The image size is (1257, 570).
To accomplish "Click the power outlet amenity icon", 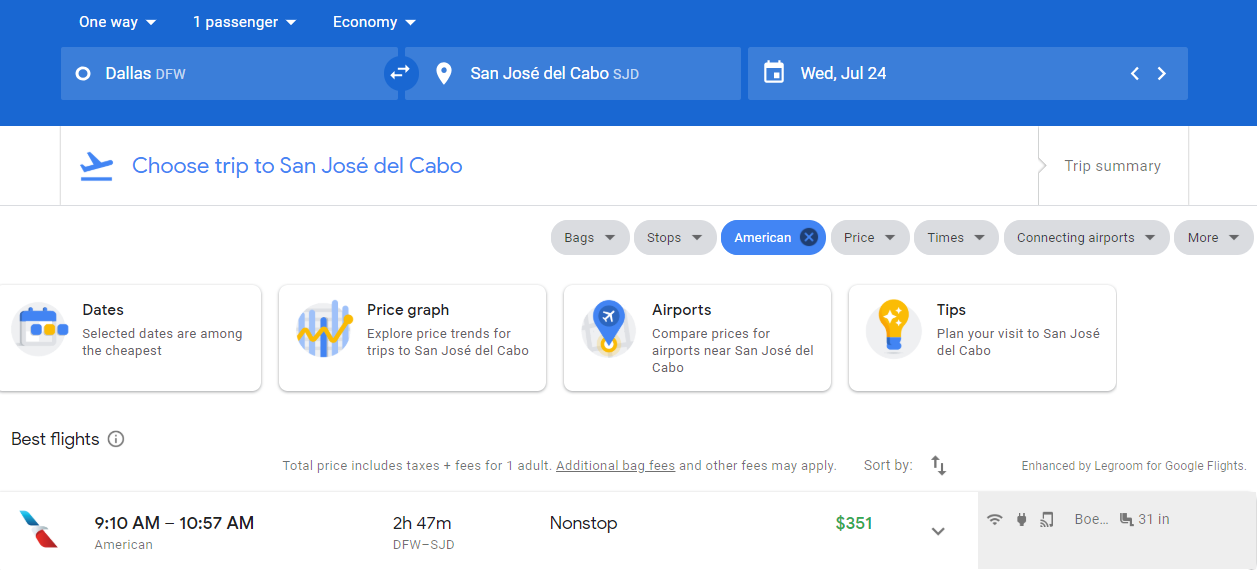I will (1021, 519).
